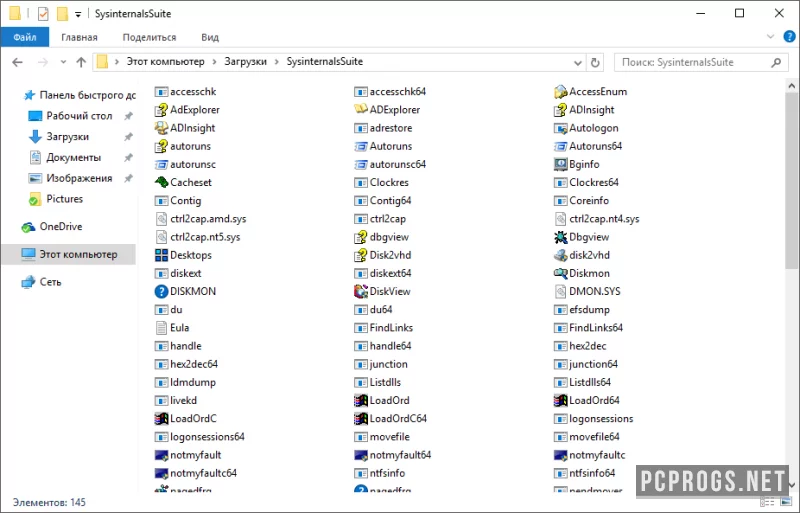Open the Главная ribbon tab

[79, 37]
